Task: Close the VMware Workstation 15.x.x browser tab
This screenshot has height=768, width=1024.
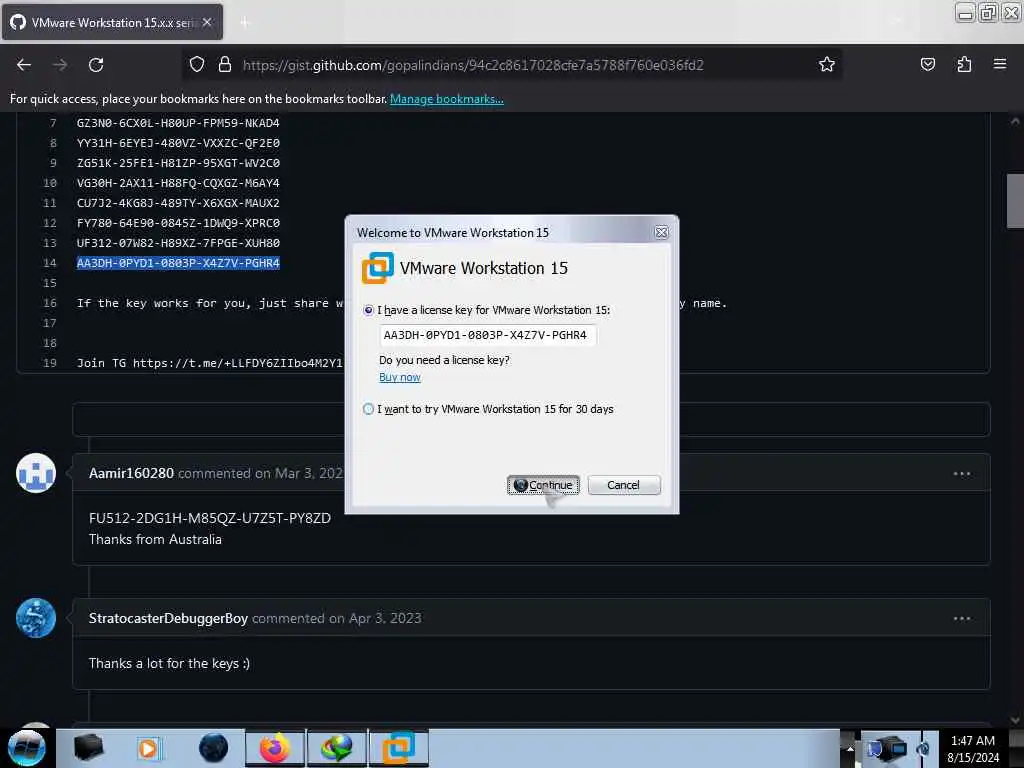Action: click(207, 22)
